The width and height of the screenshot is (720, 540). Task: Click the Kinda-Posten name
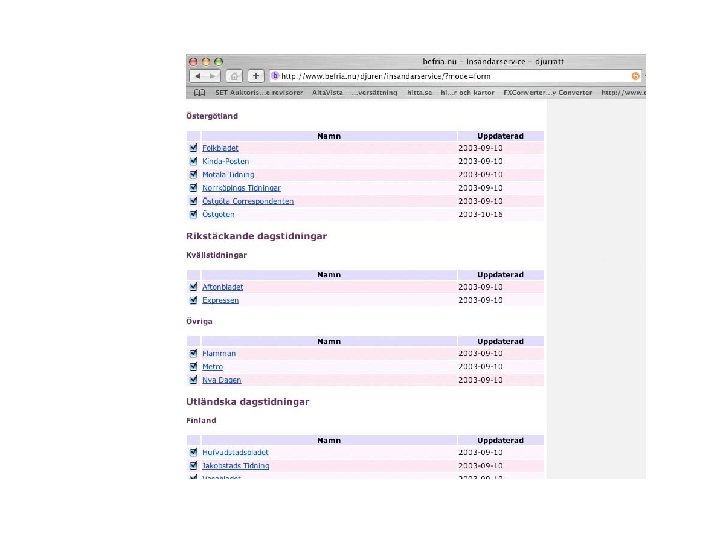click(226, 161)
